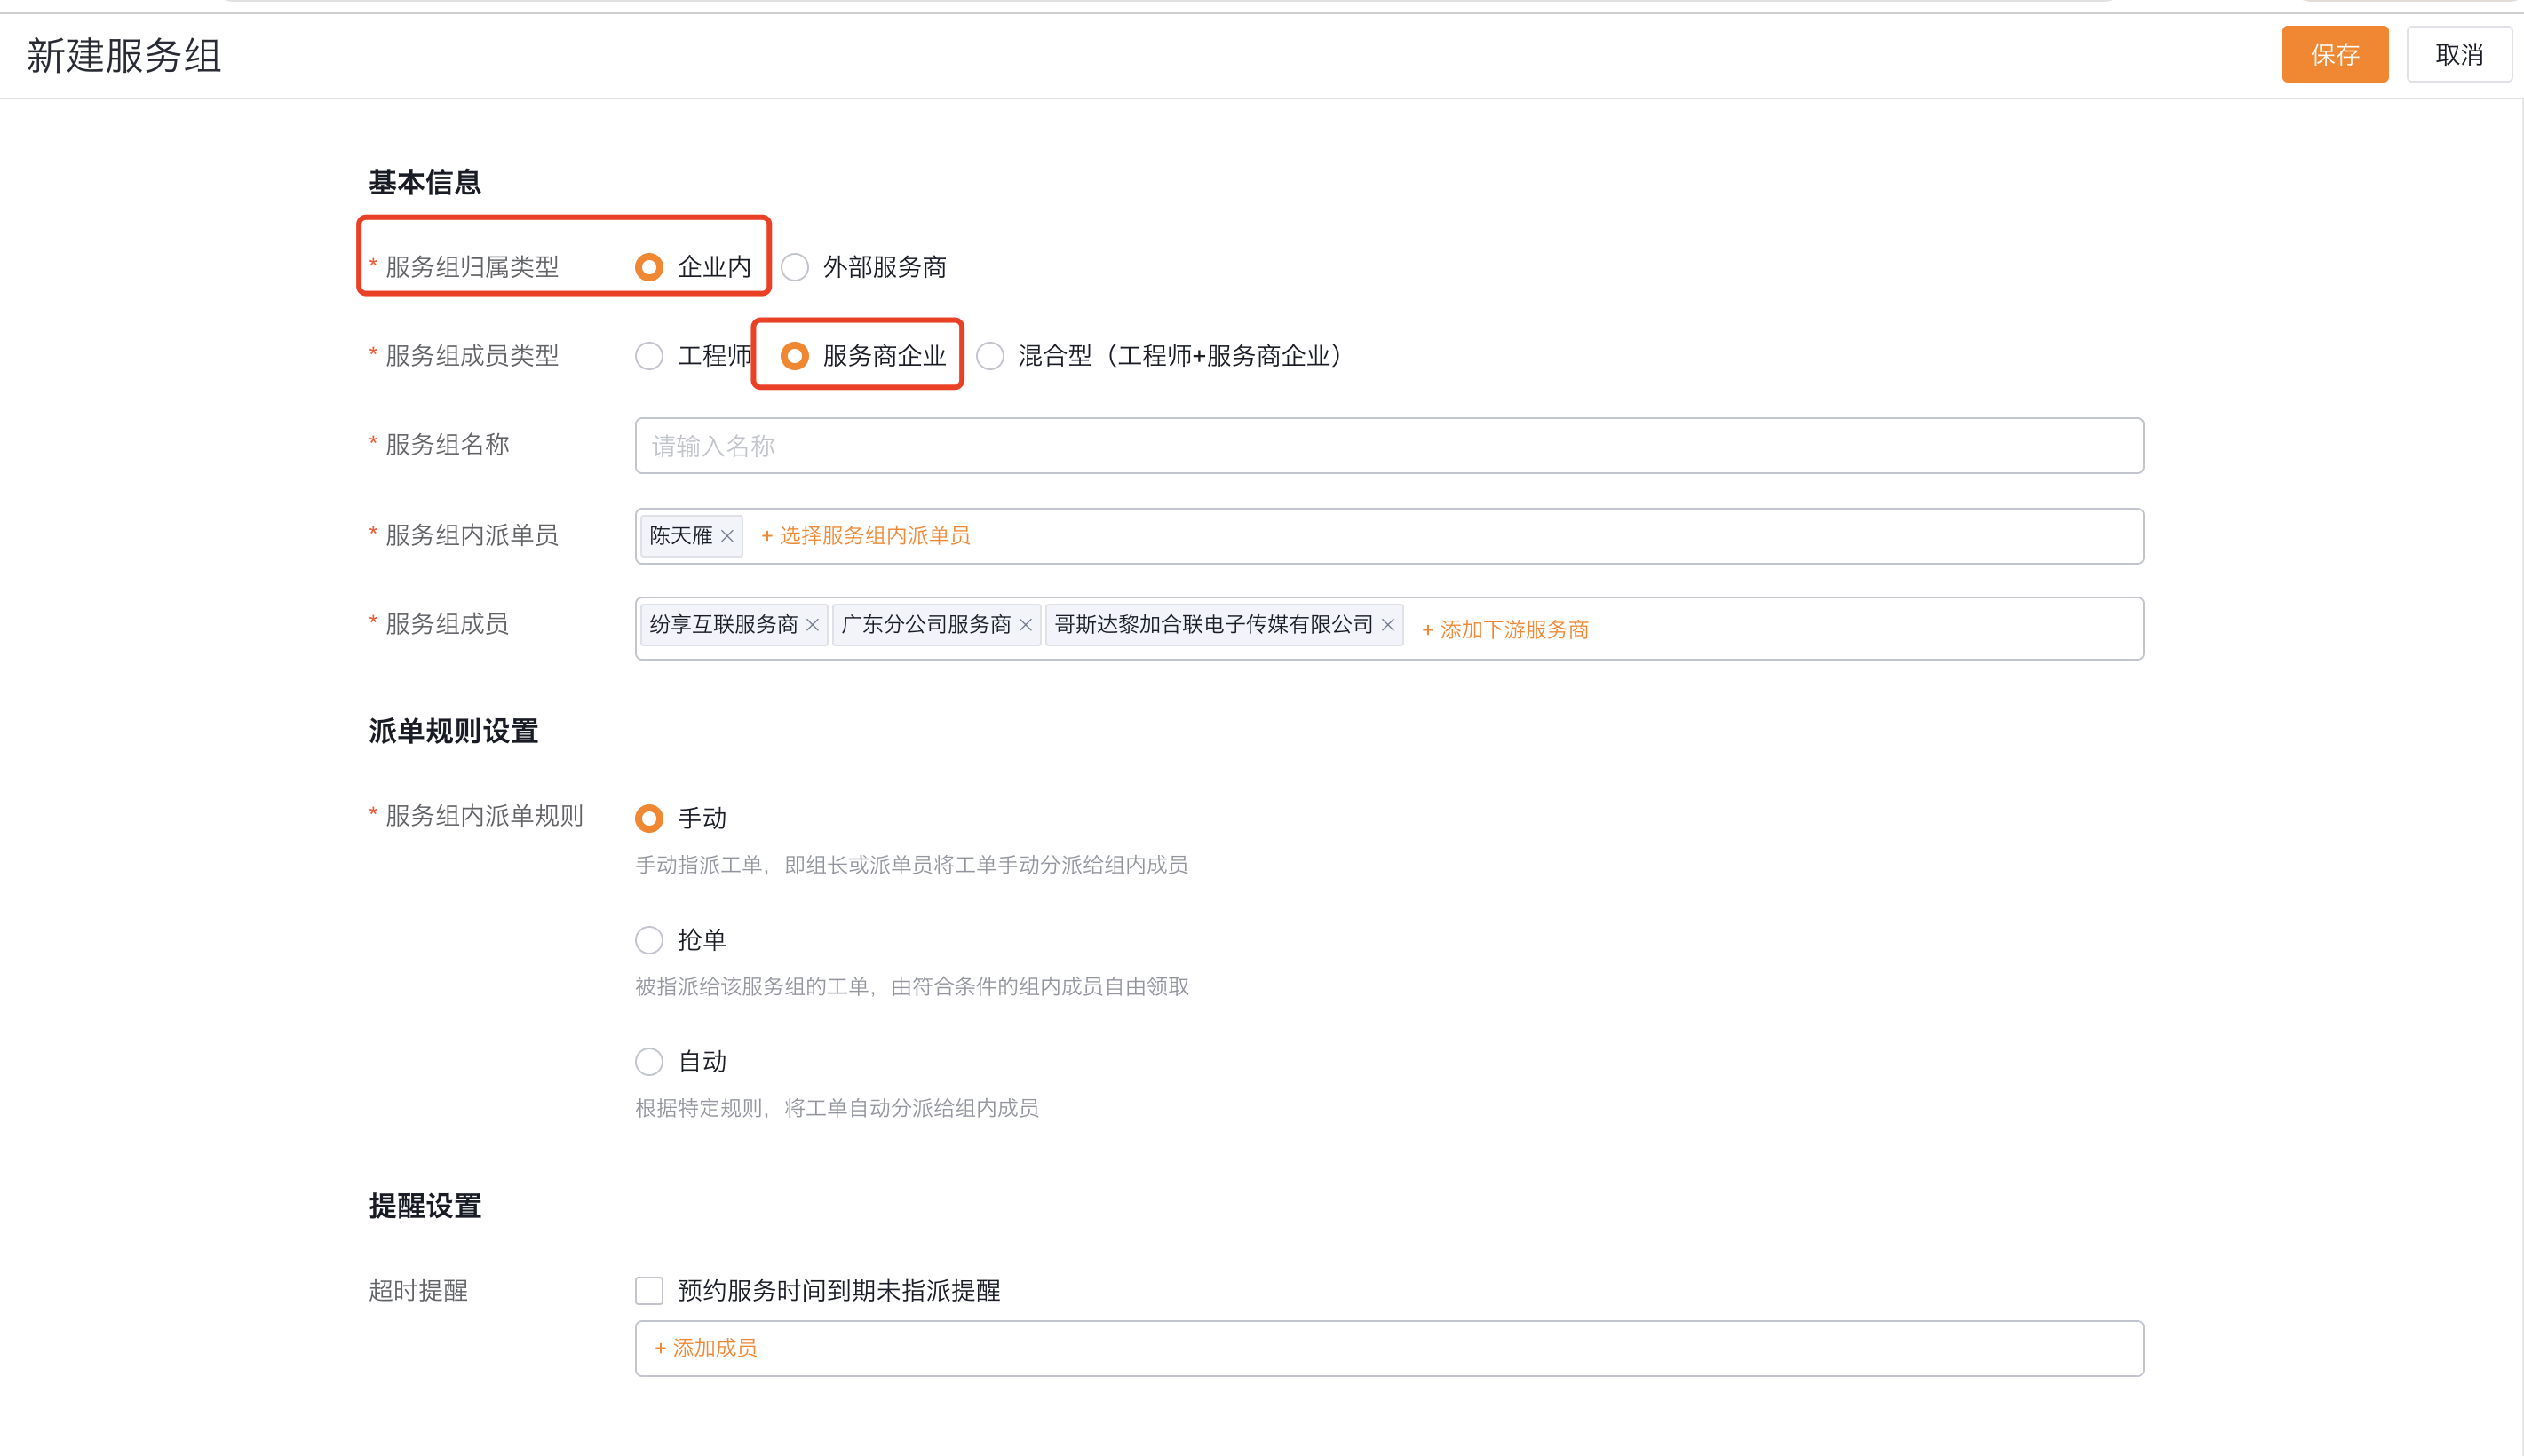2524x1456 pixels.
Task: Click the 纷享互联服务商 tag text
Action: [x=723, y=625]
